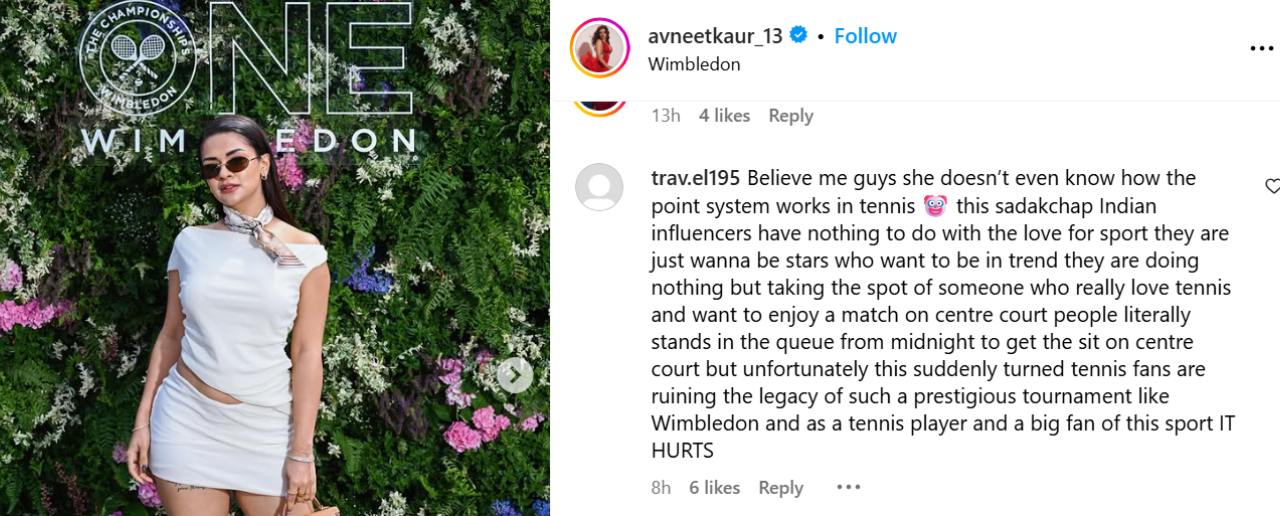Open trav.el195 username profile link
The height and width of the screenshot is (516, 1280).
(x=695, y=178)
